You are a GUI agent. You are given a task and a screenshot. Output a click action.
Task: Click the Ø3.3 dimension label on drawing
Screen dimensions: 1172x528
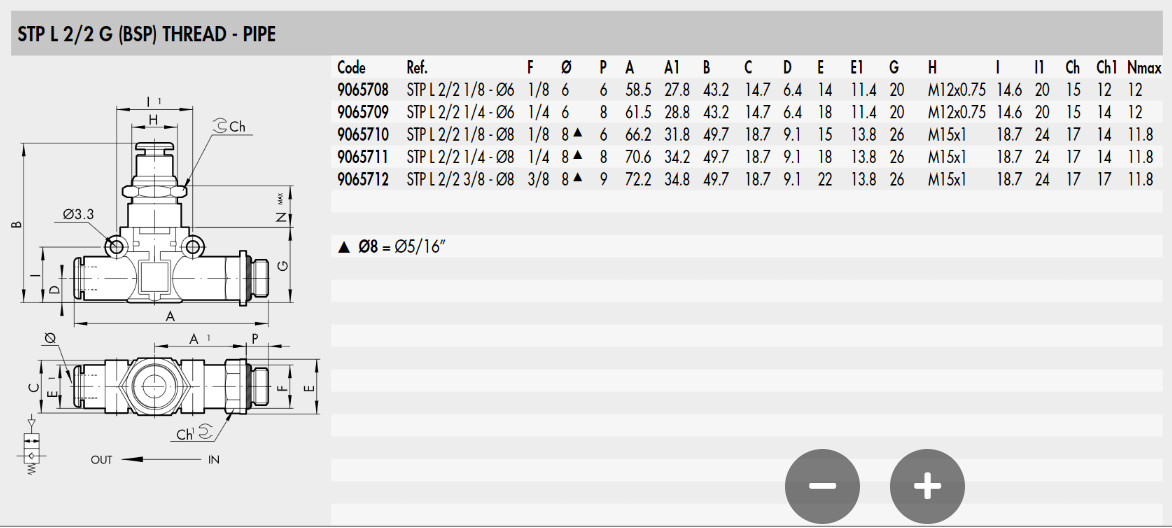click(x=79, y=214)
